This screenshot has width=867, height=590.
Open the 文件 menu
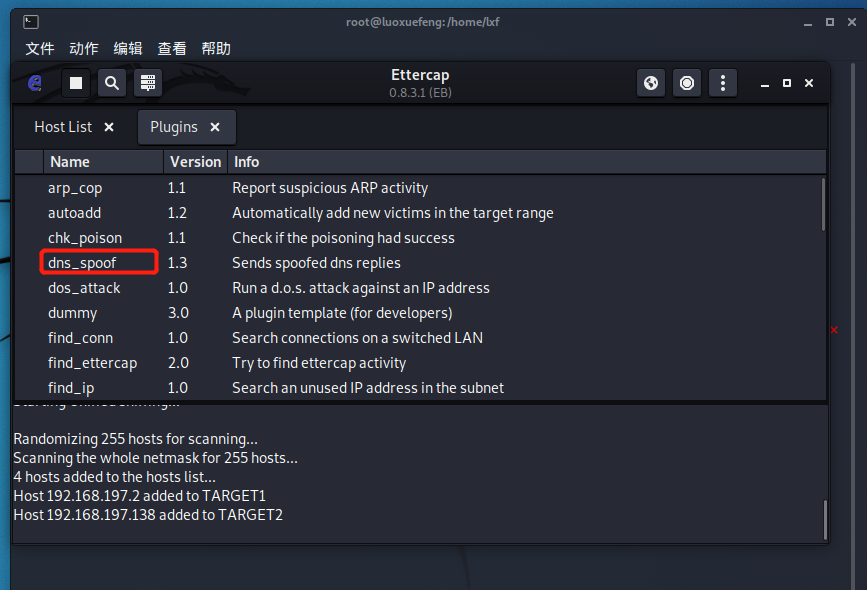point(40,49)
